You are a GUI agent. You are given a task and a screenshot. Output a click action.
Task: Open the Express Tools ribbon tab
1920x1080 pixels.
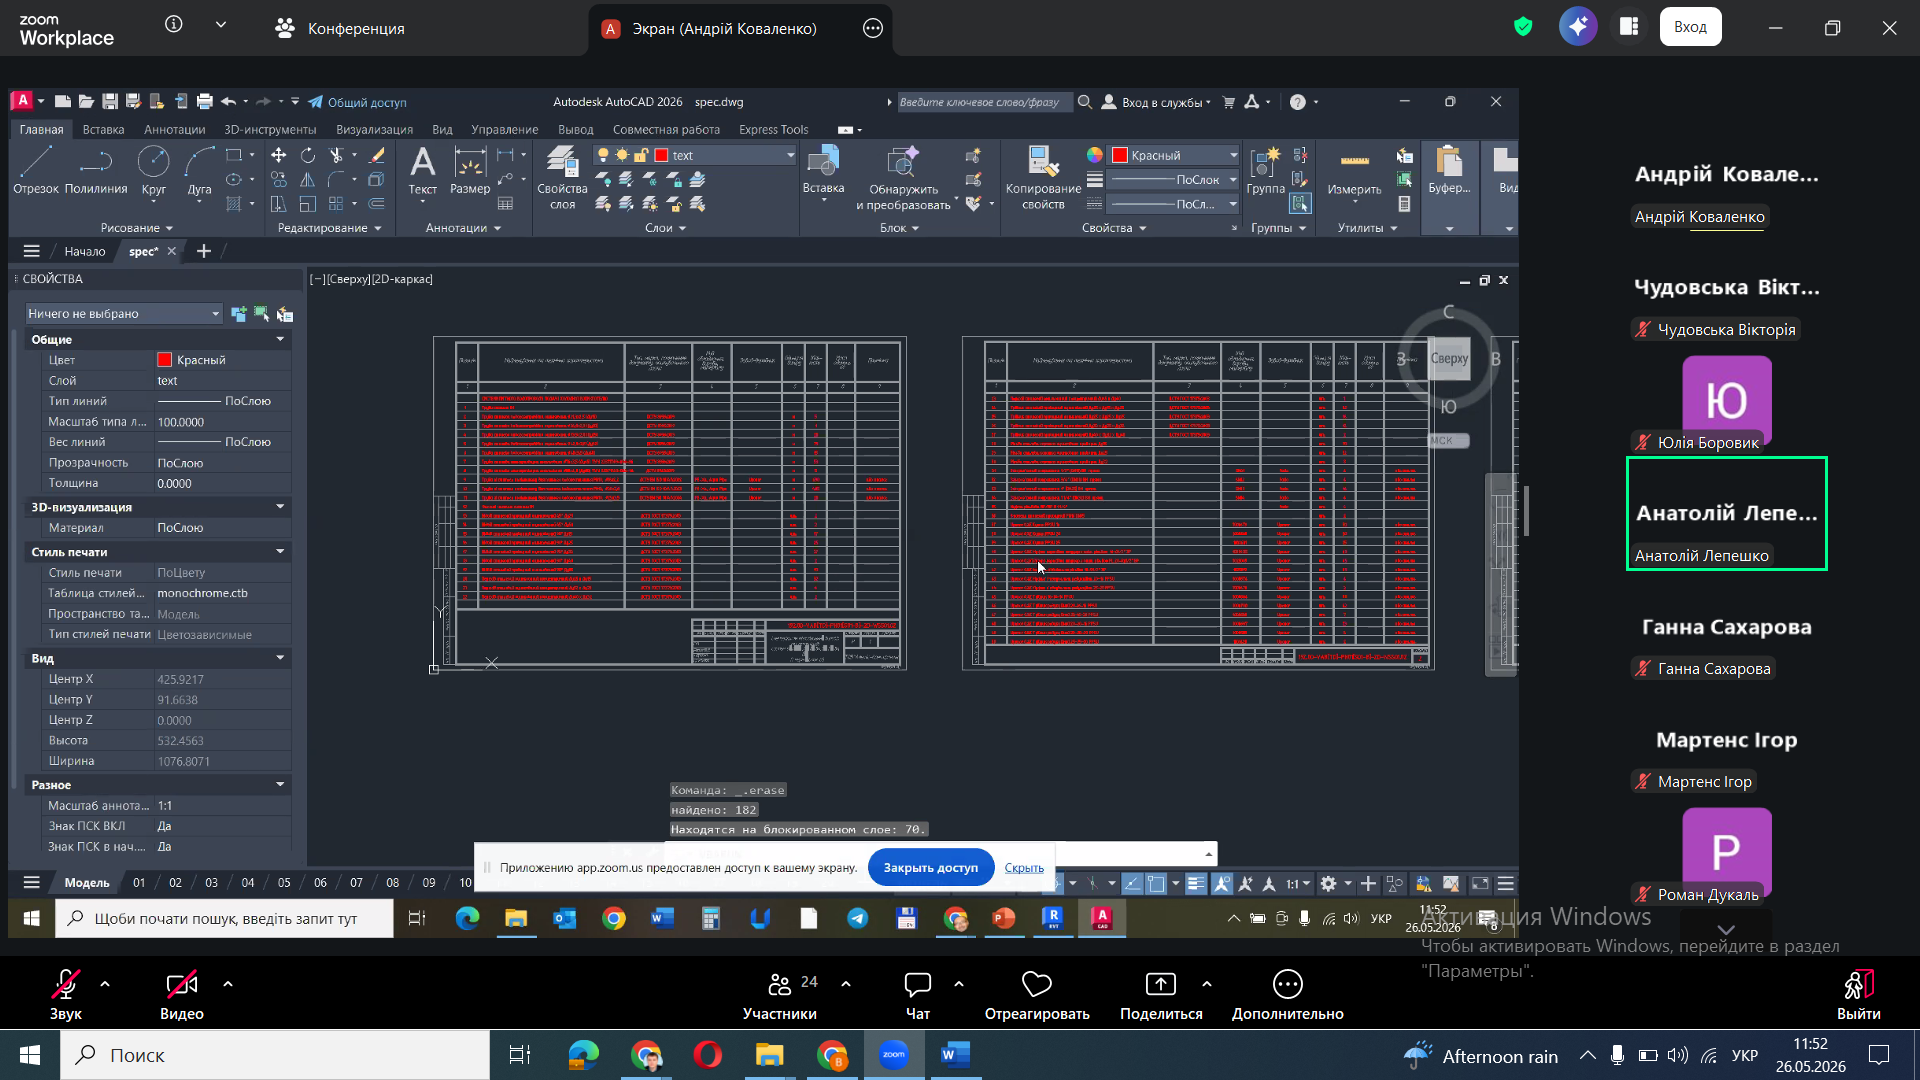(x=773, y=130)
